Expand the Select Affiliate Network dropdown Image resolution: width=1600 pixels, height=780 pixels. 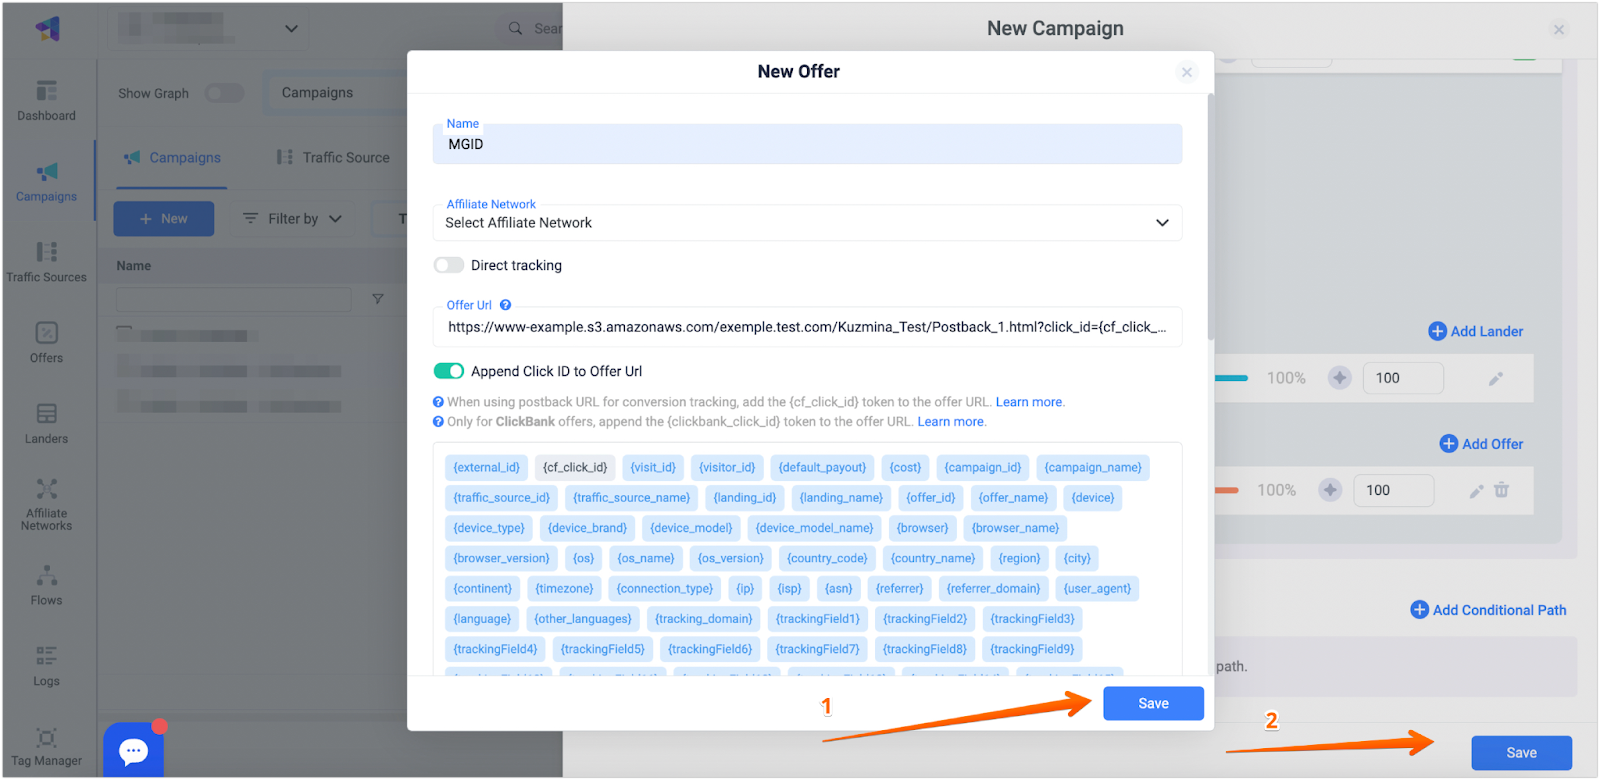(x=807, y=223)
